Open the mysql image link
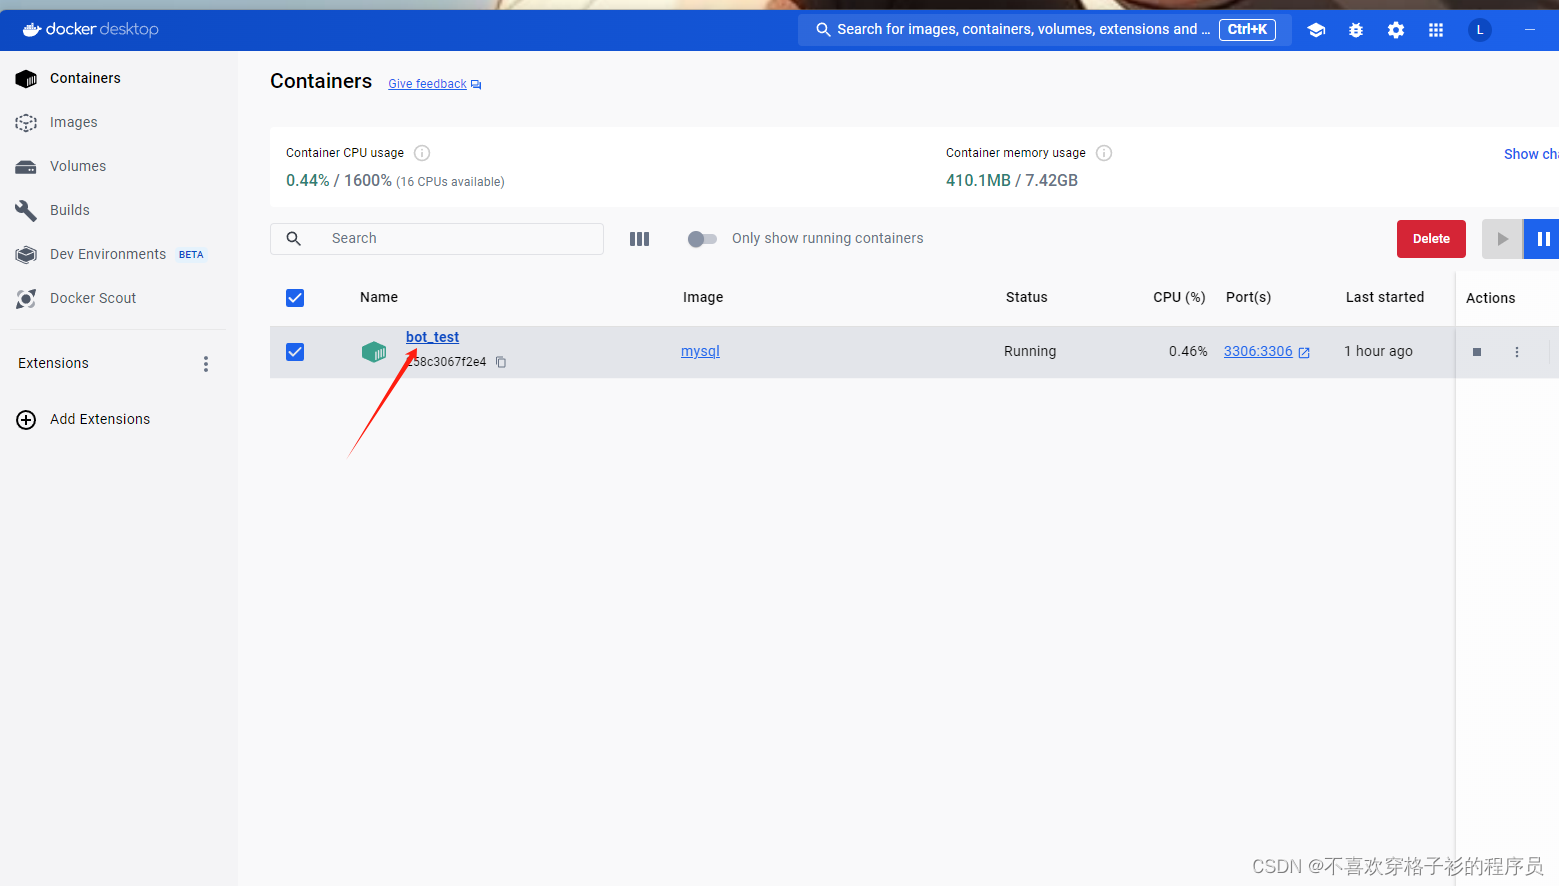 point(700,351)
